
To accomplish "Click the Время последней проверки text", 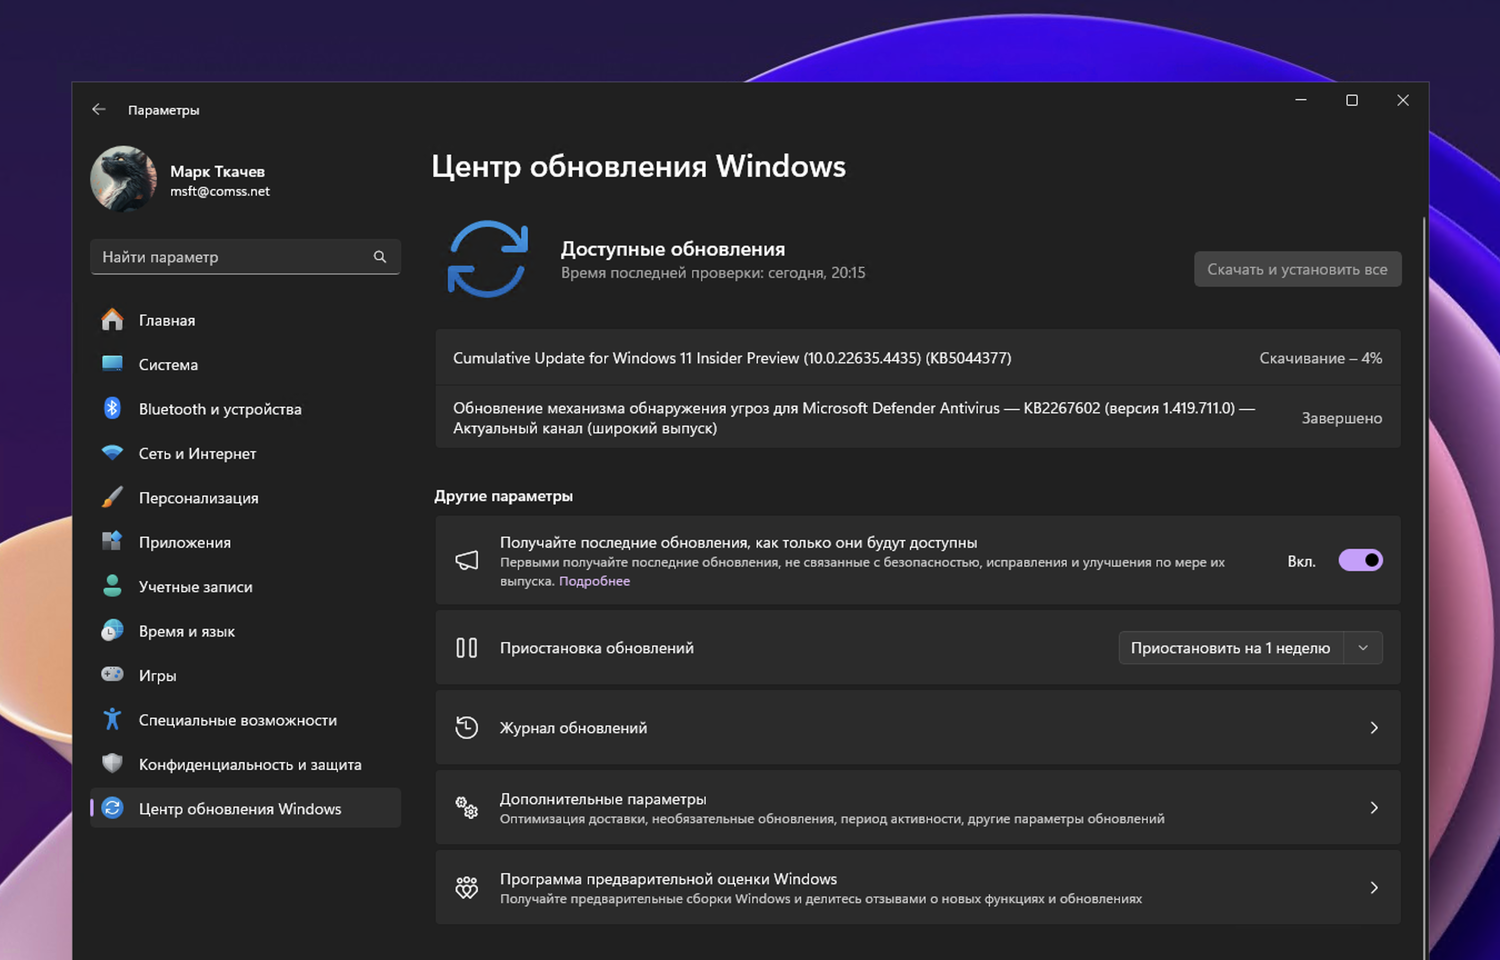I will click(713, 272).
